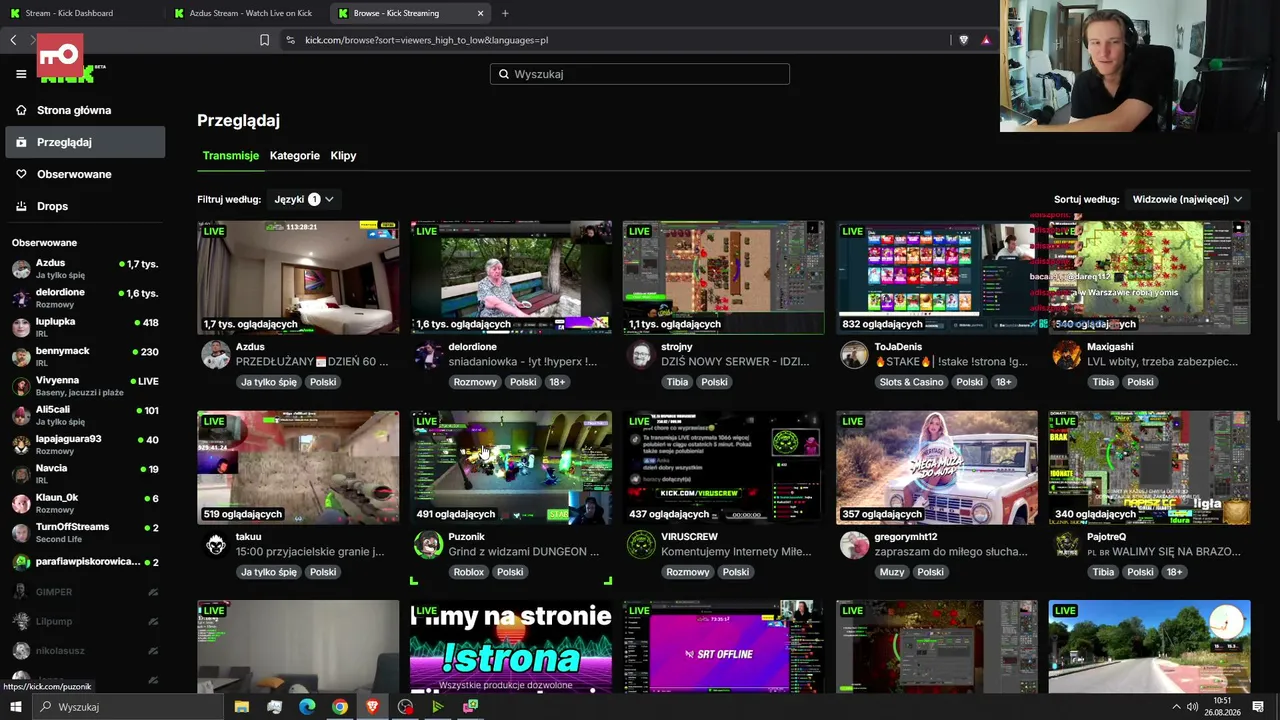The image size is (1280, 720).
Task: Open the PajotreQ channel avatar
Action: [x=1067, y=545]
